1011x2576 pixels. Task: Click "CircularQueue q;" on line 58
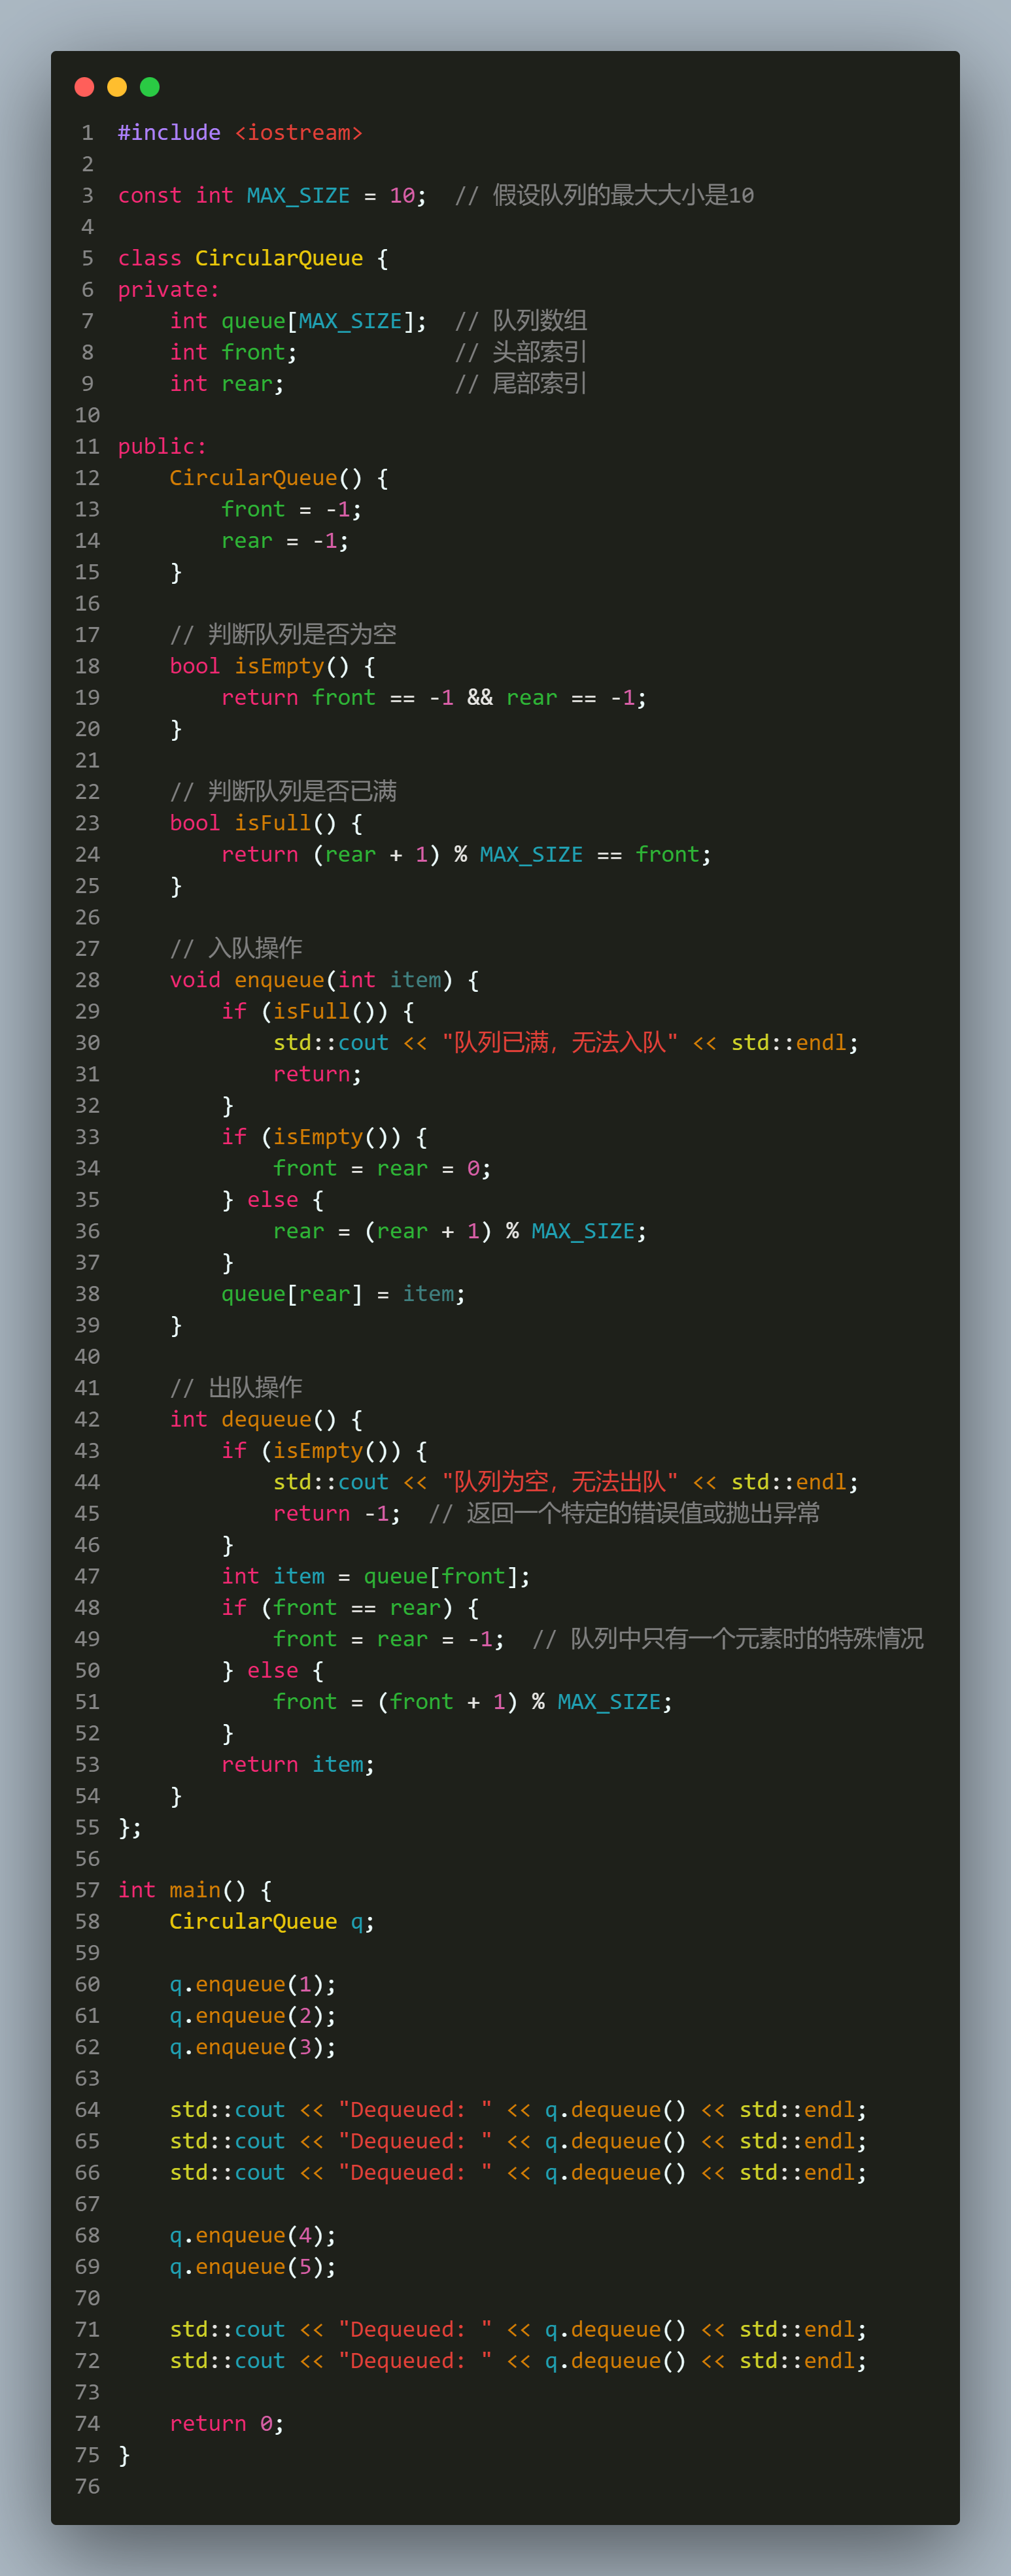[x=272, y=1922]
